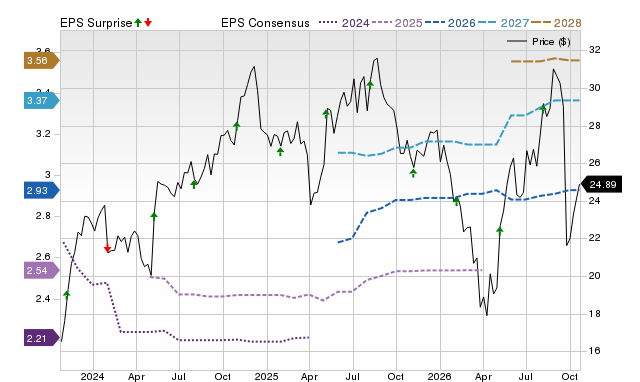640x382 pixels.
Task: Click the 2.21 dark purple value tag
Action: pyautogui.click(x=42, y=338)
